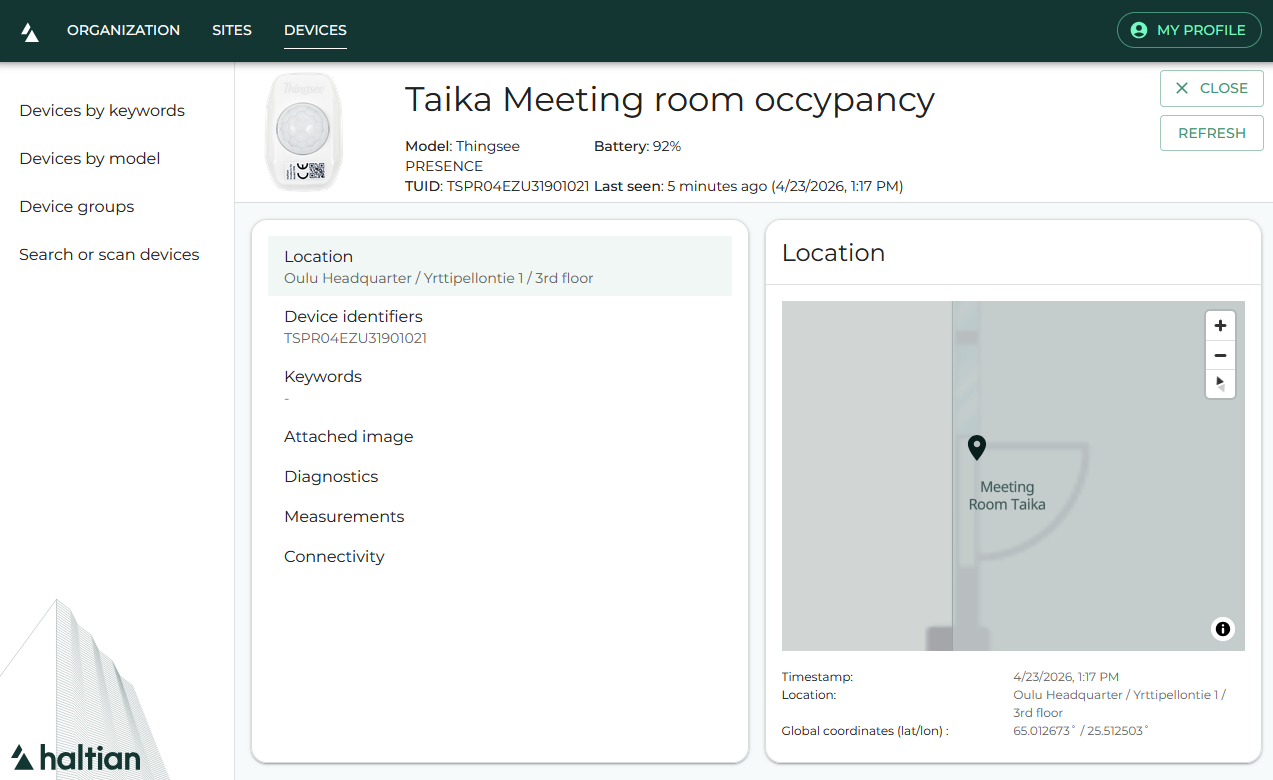1273x780 pixels.
Task: Zoom in on the location map
Action: click(1220, 326)
